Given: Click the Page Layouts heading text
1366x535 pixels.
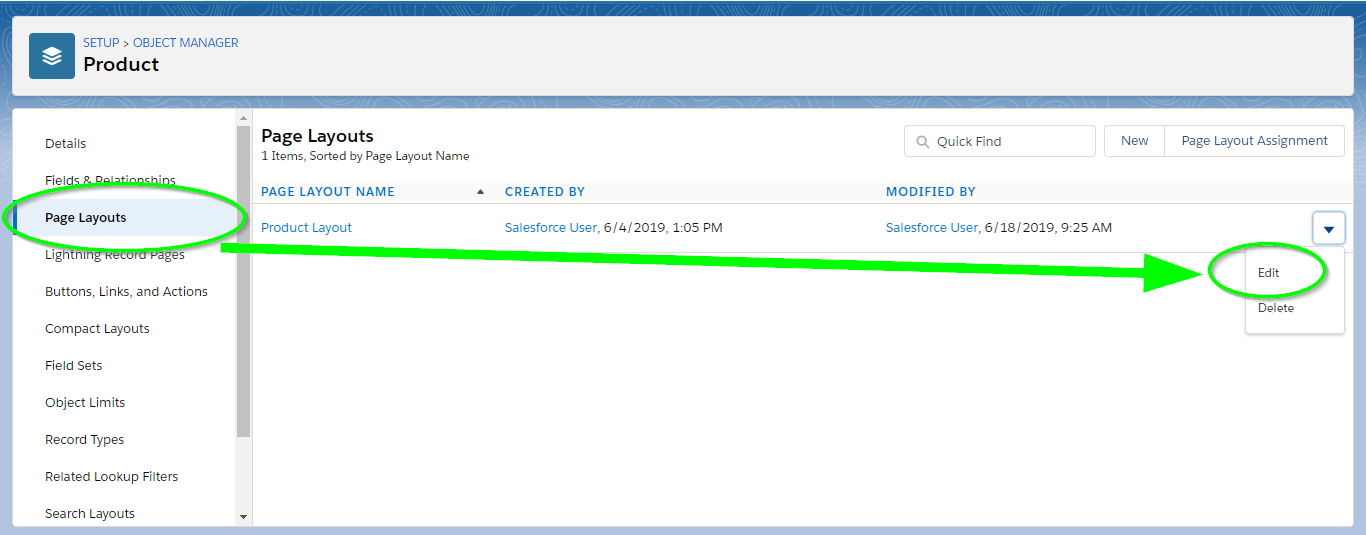Looking at the screenshot, I should click(x=317, y=136).
